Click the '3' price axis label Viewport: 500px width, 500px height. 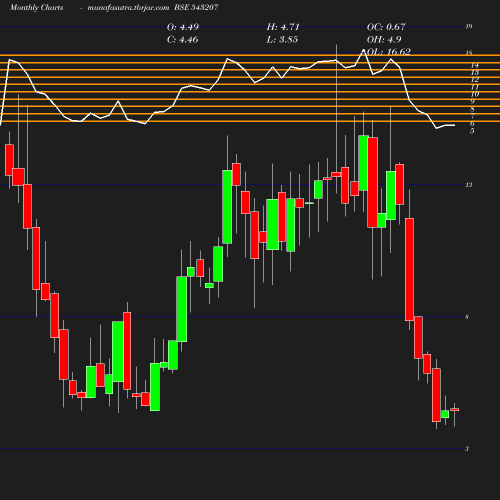467,449
